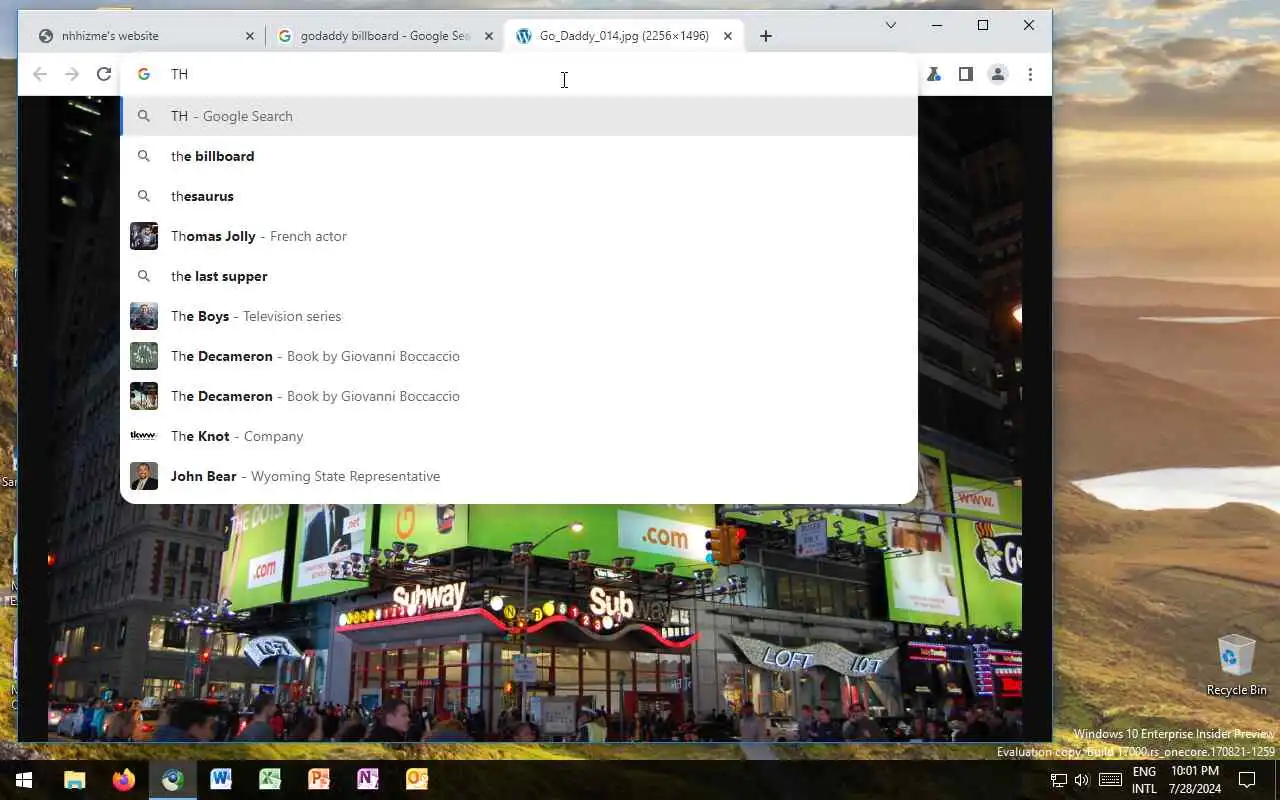The height and width of the screenshot is (800, 1280).
Task: Open OneNote from the taskbar
Action: tap(368, 780)
